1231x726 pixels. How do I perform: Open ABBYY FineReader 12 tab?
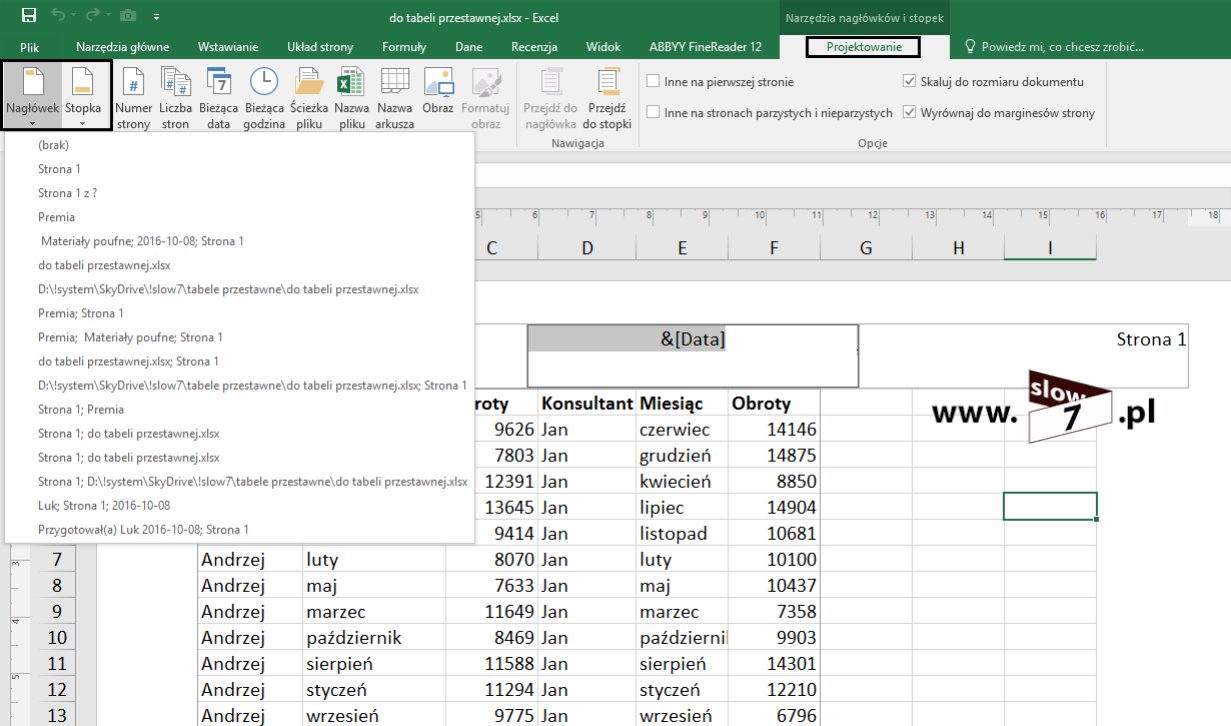click(x=705, y=47)
